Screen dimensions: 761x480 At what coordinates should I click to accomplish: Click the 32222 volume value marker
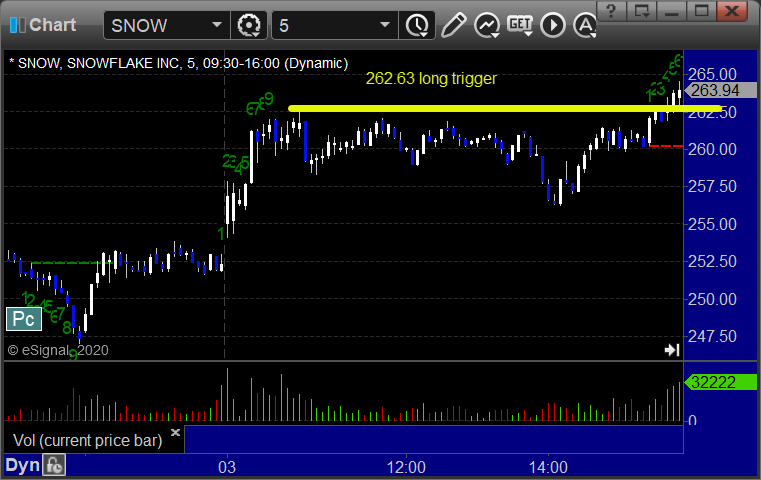pos(720,382)
